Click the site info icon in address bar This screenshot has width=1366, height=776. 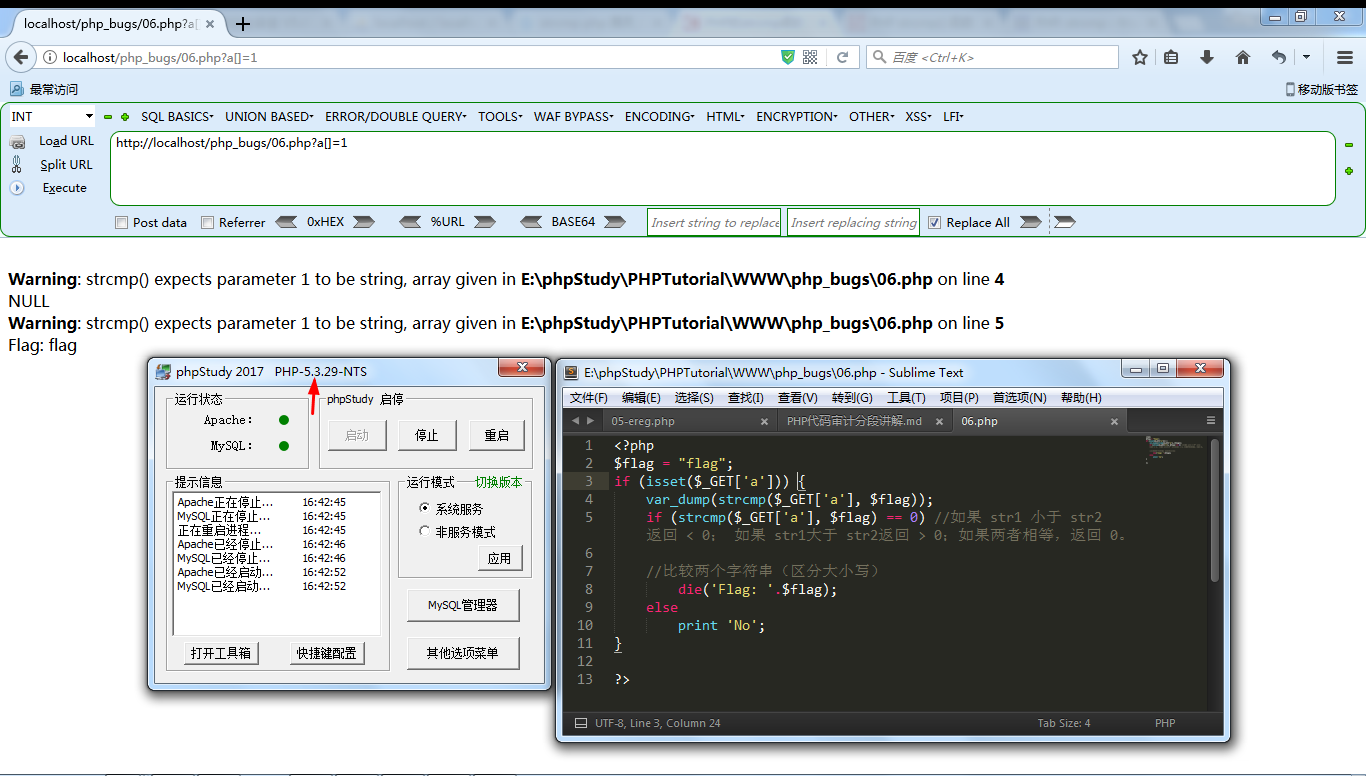click(50, 58)
